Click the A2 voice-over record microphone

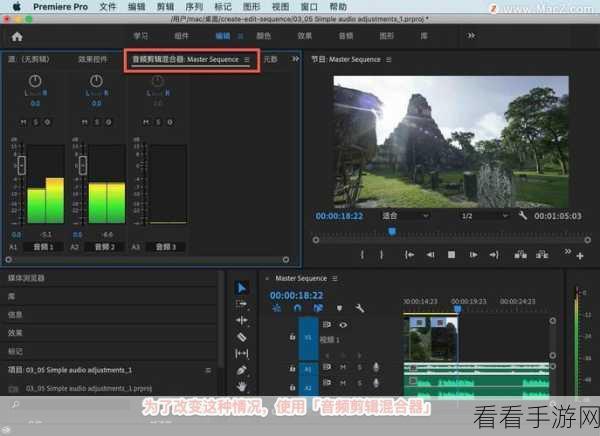click(376, 383)
